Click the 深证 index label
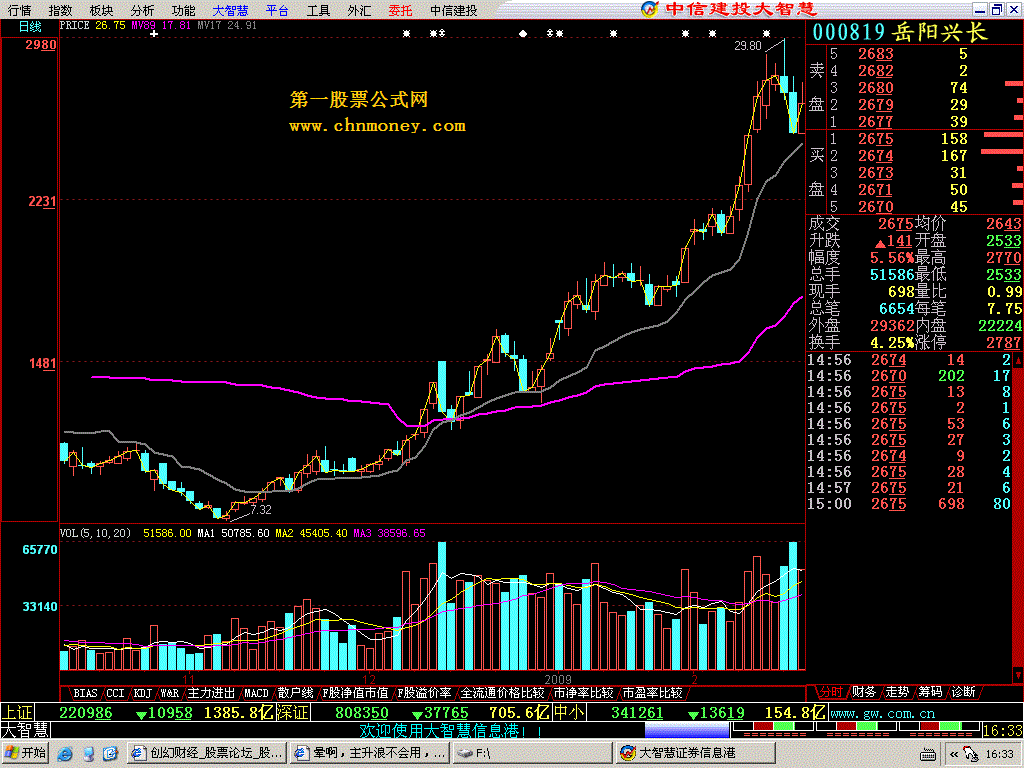Screen dimensions: 1024x768 [x=292, y=712]
